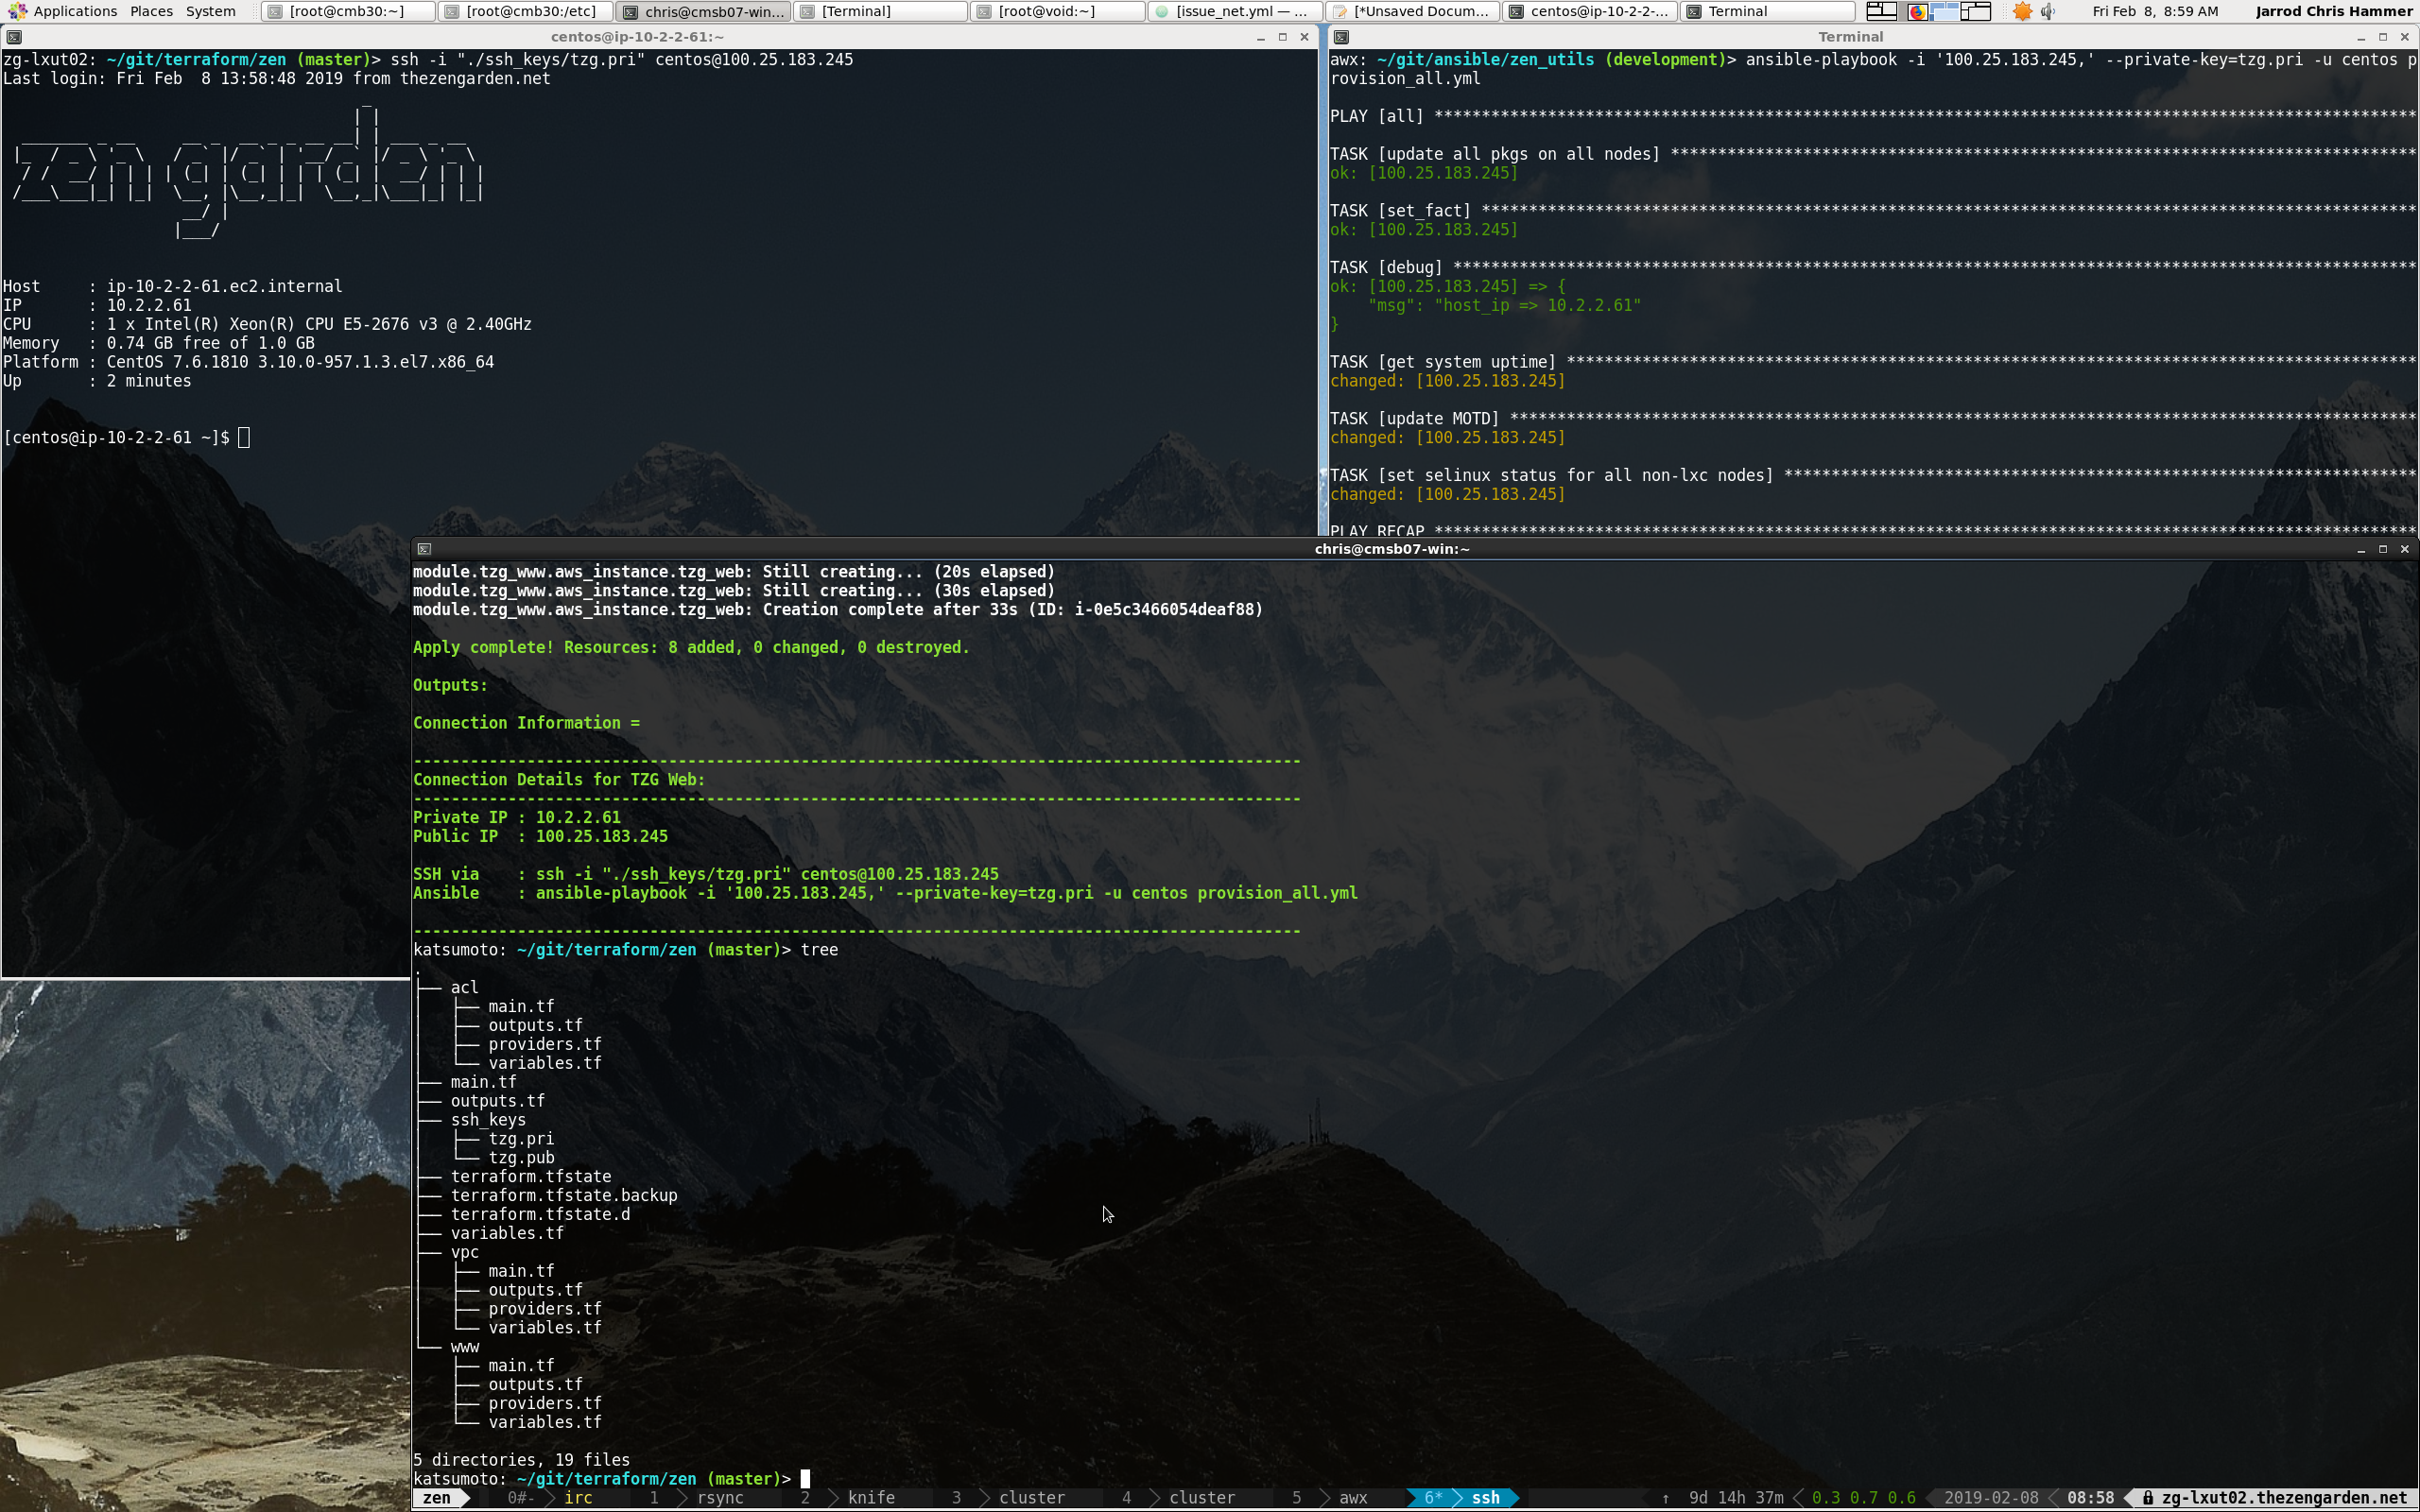This screenshot has width=2420, height=1512.
Task: Open the Unsaved Document taskbar window
Action: coord(1413,11)
